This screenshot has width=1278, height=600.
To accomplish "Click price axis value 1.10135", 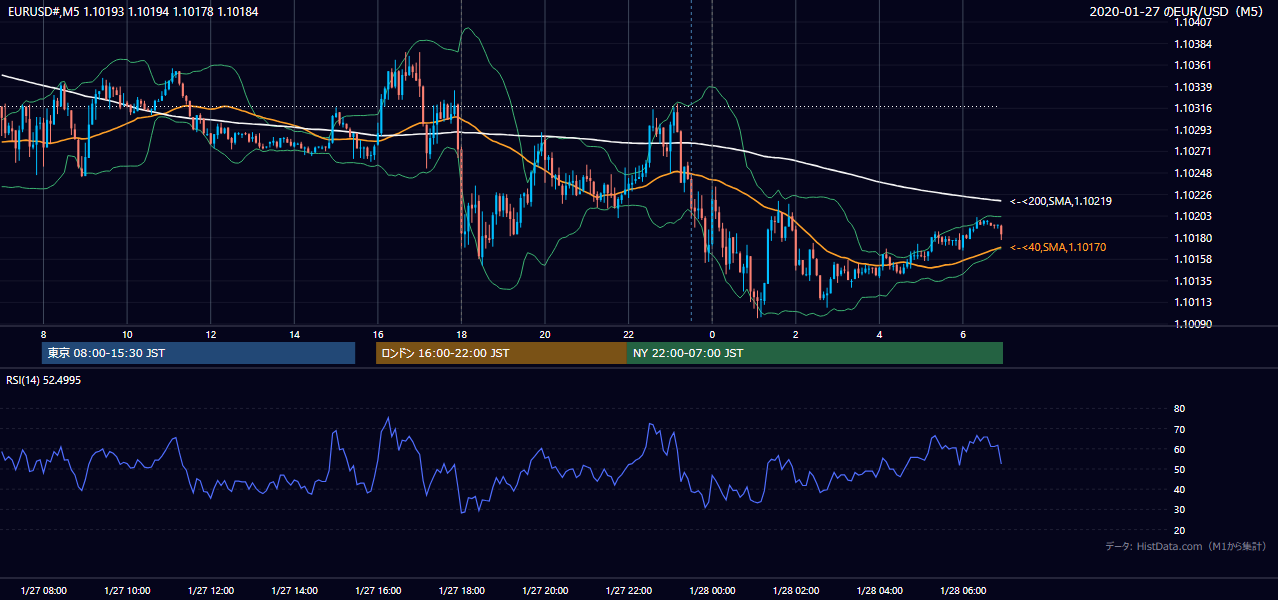I will coord(1193,281).
